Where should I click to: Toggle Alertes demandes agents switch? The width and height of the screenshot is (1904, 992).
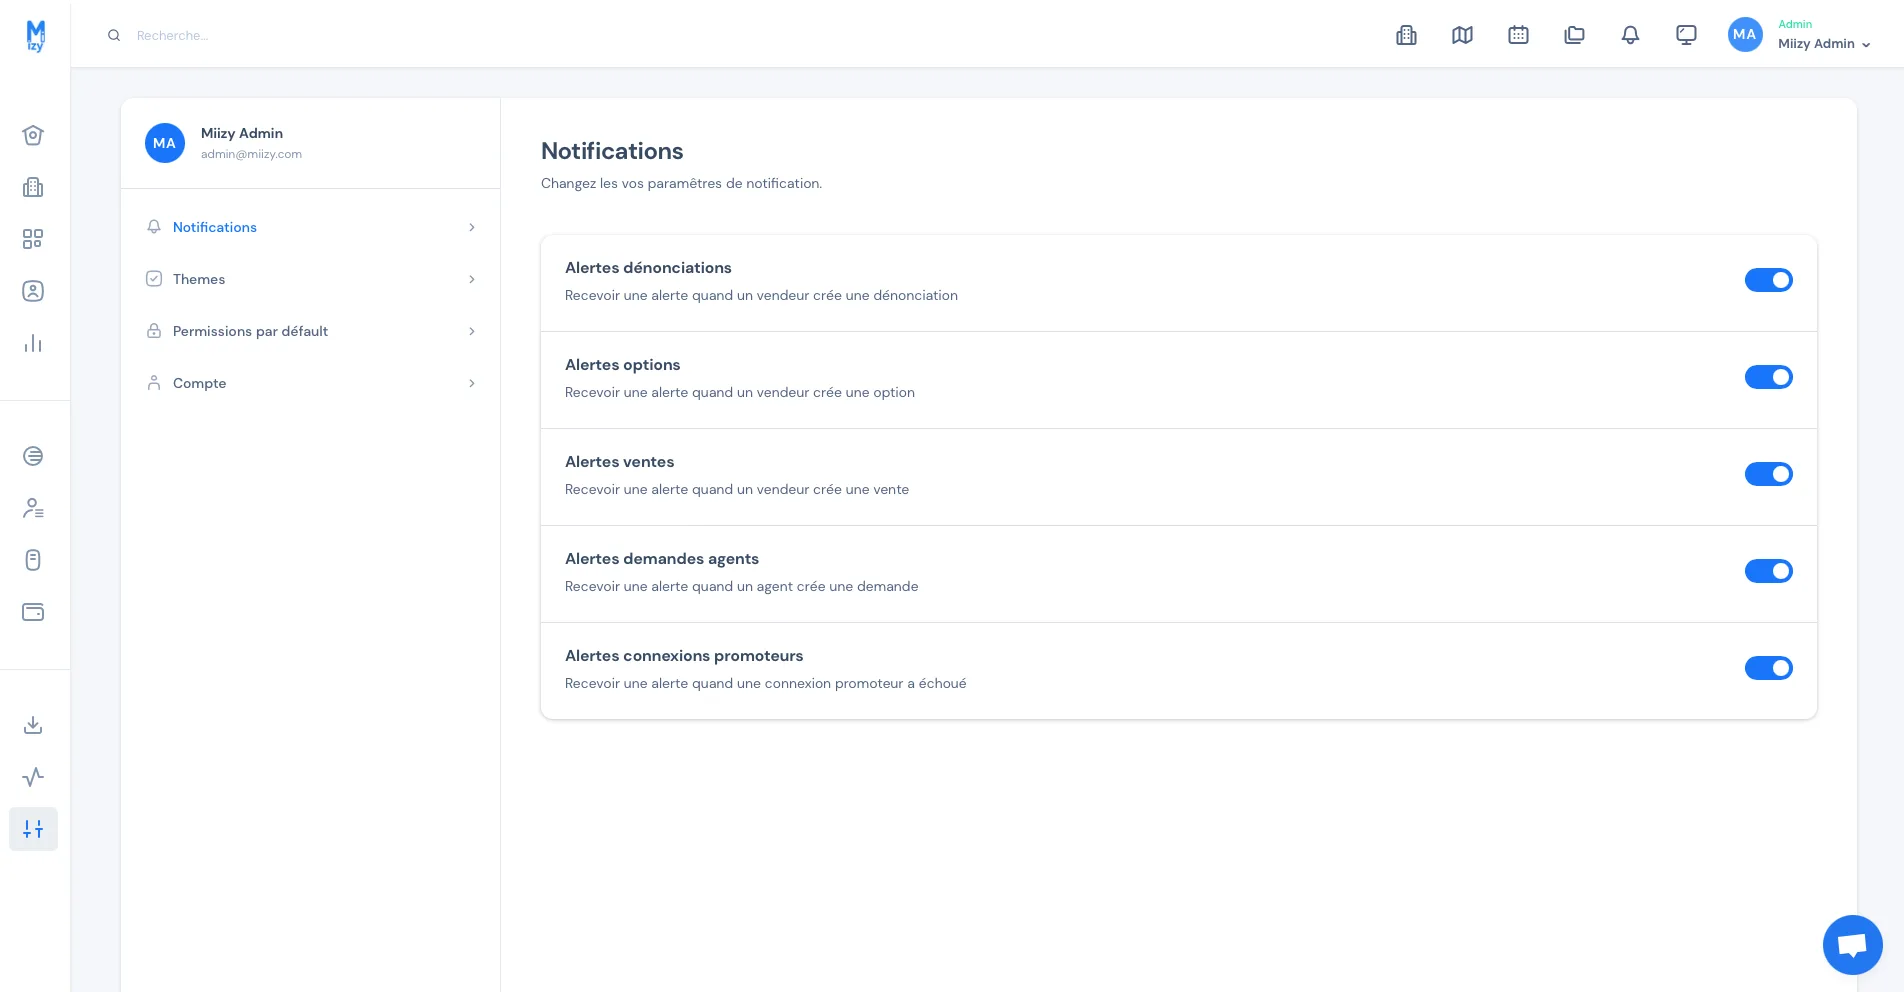(x=1768, y=571)
